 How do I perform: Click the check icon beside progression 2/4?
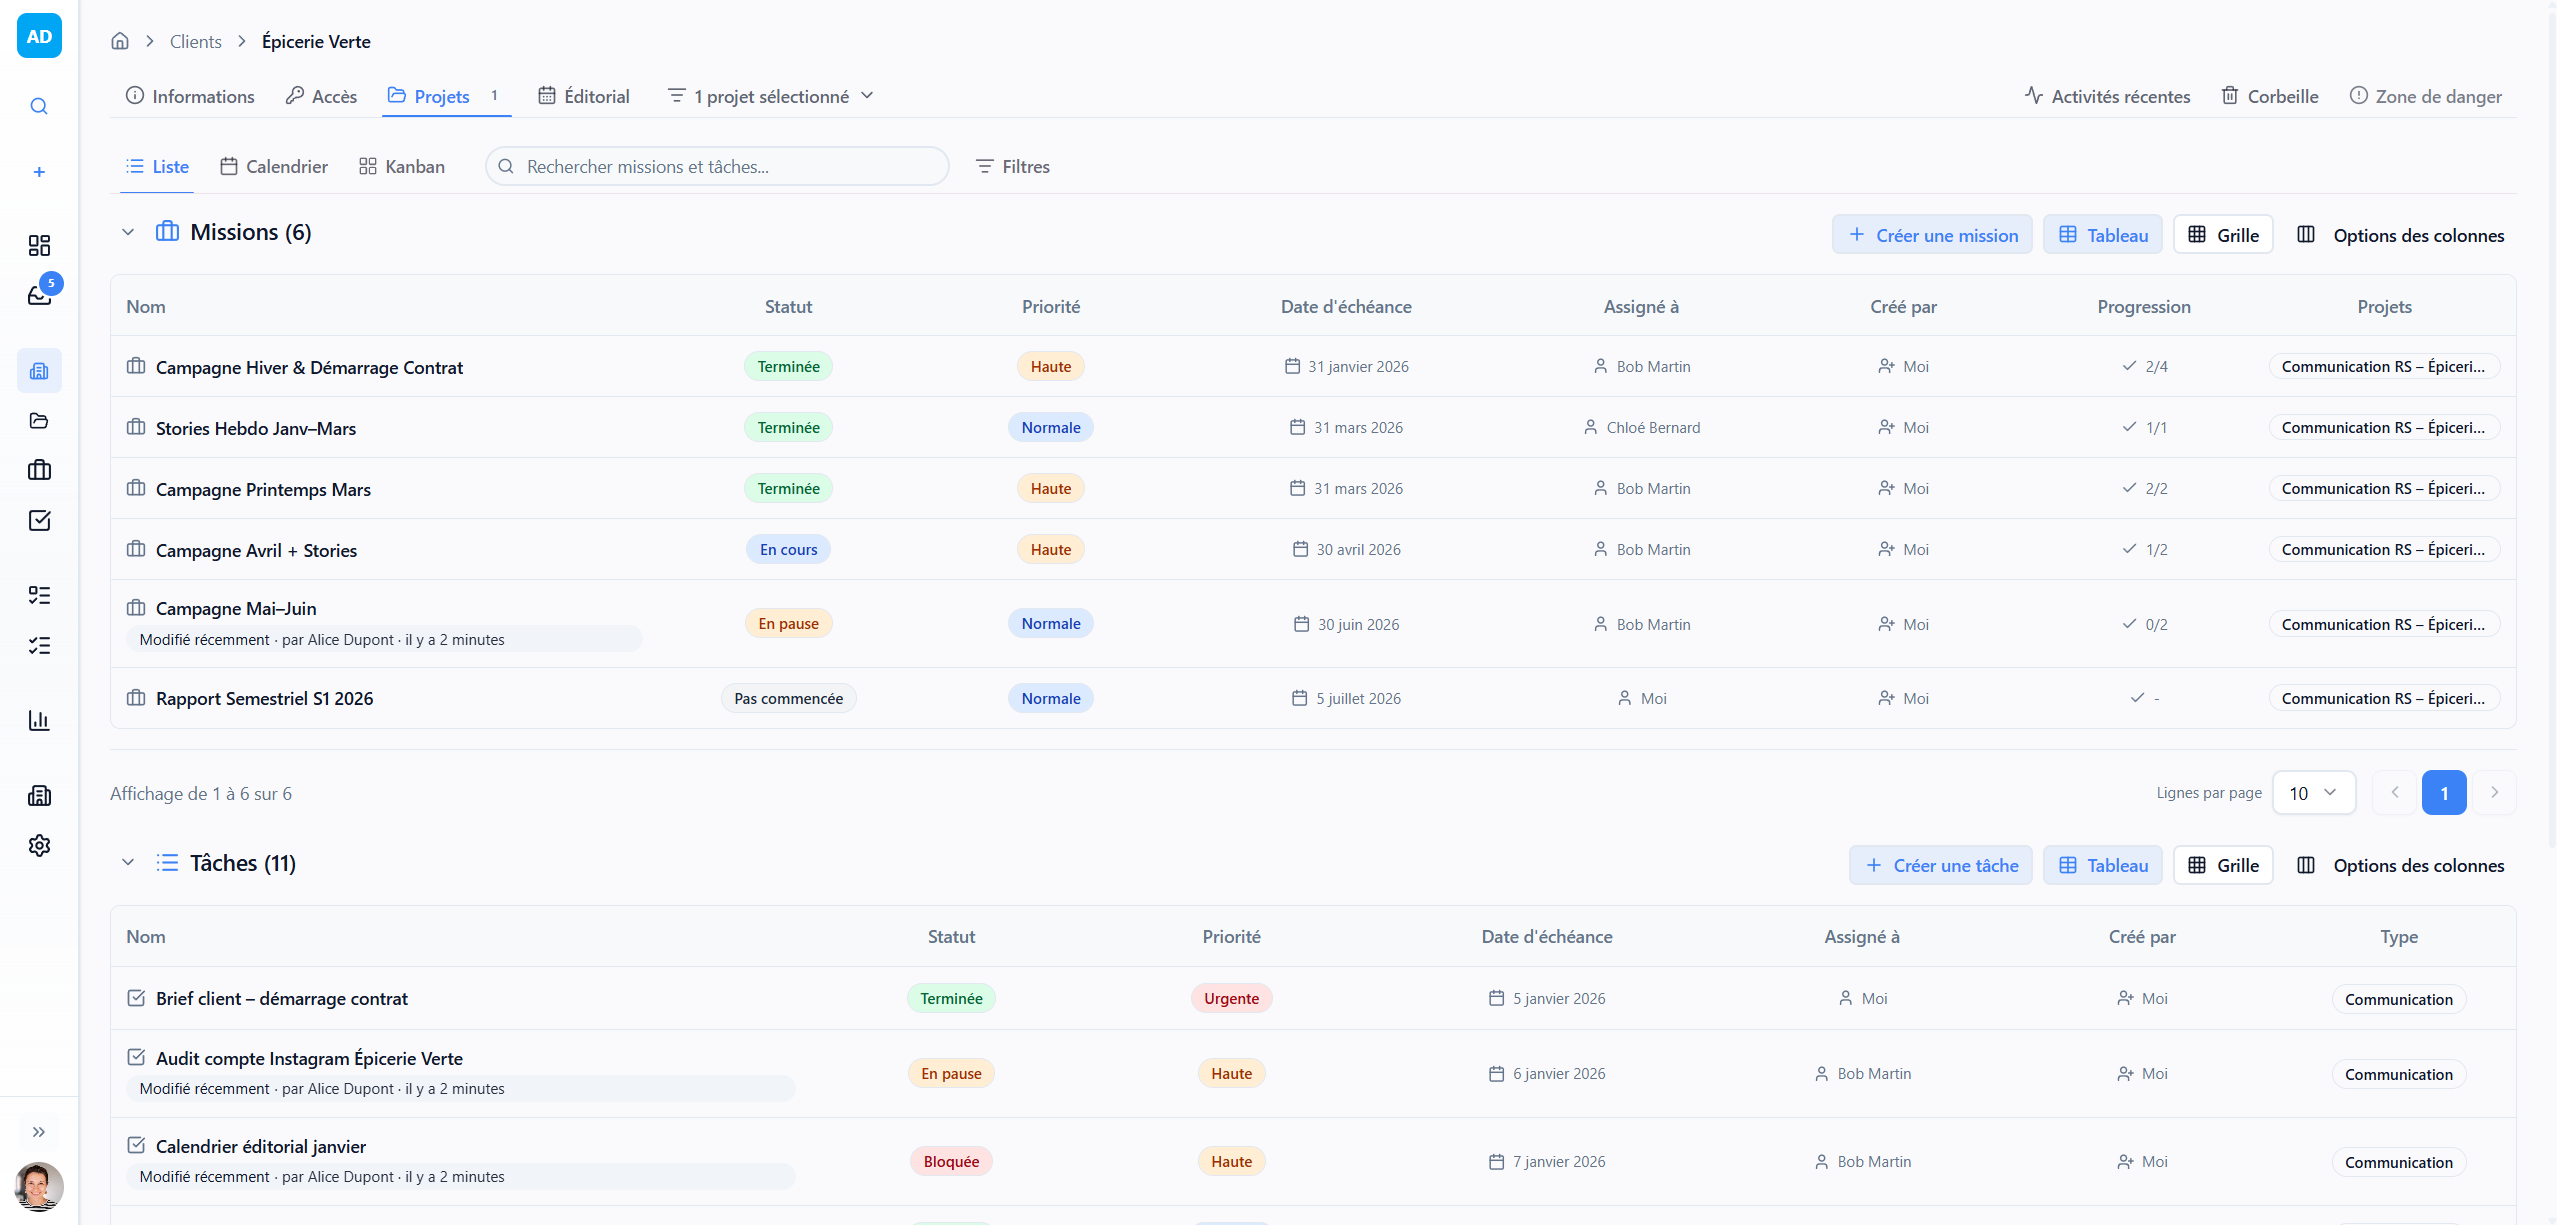pyautogui.click(x=2129, y=366)
